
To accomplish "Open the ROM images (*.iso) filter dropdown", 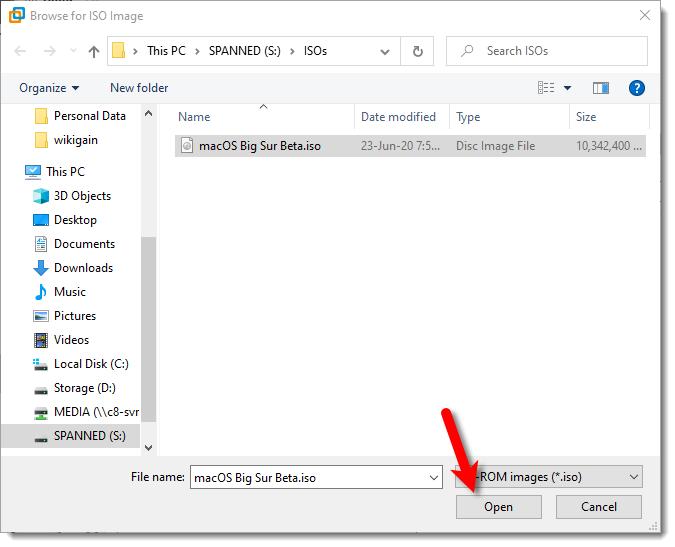I will click(548, 476).
